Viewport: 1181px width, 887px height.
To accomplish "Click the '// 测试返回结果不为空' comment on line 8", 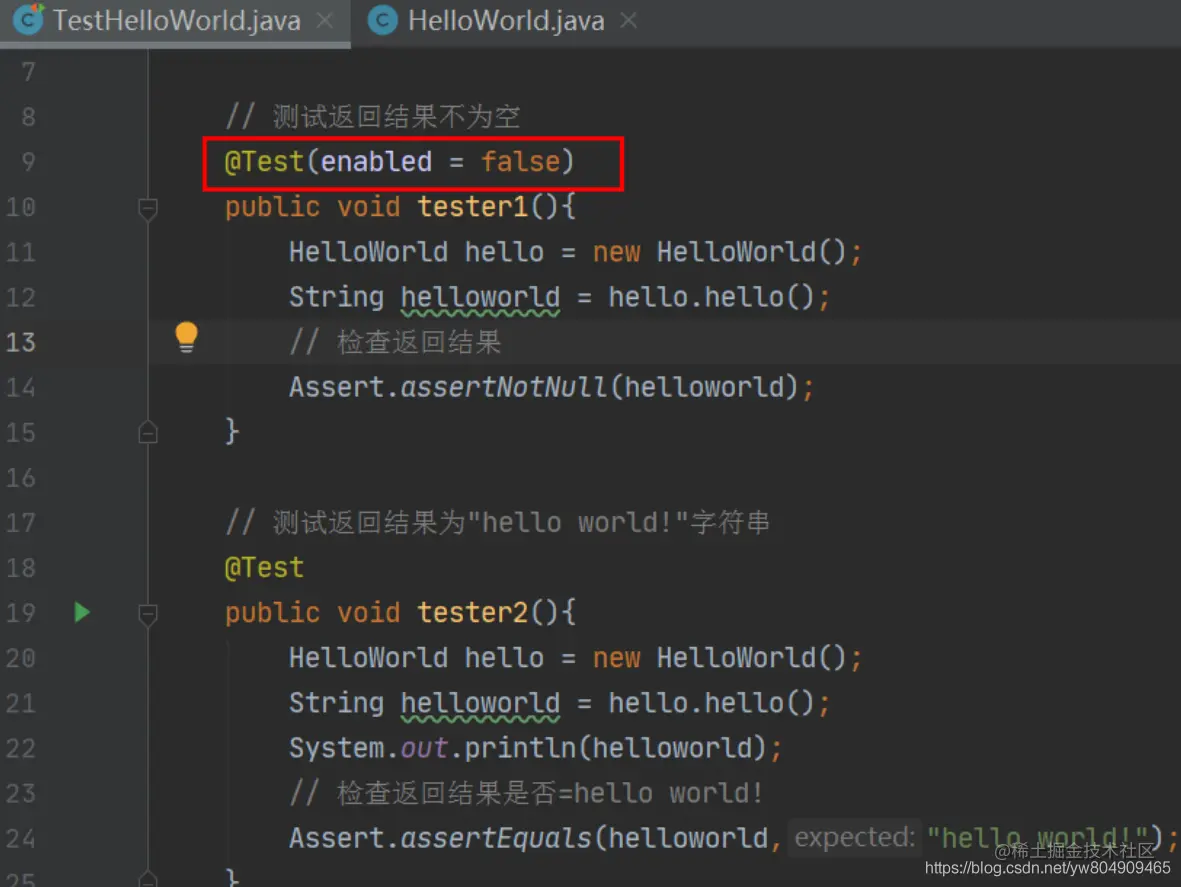I will tap(372, 117).
